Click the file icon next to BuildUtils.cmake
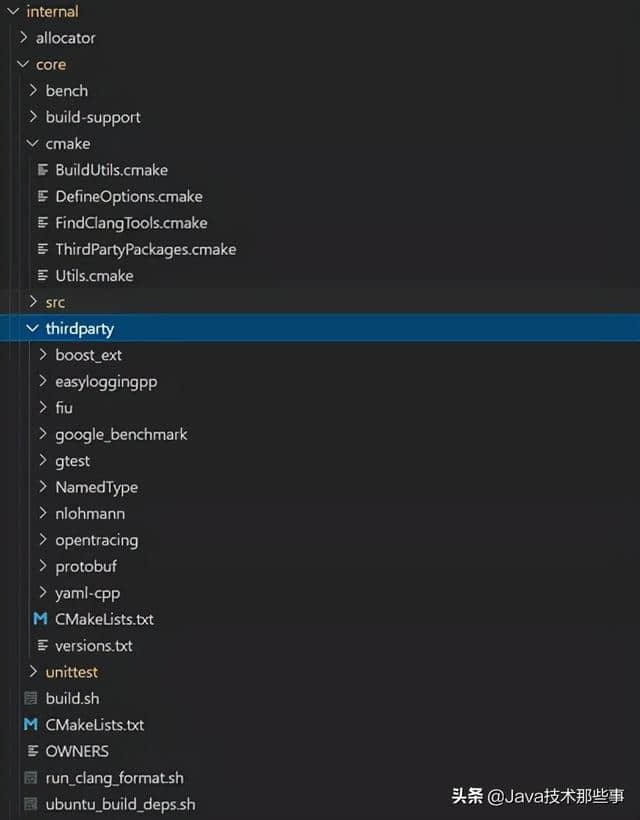The width and height of the screenshot is (640, 820). 43,170
